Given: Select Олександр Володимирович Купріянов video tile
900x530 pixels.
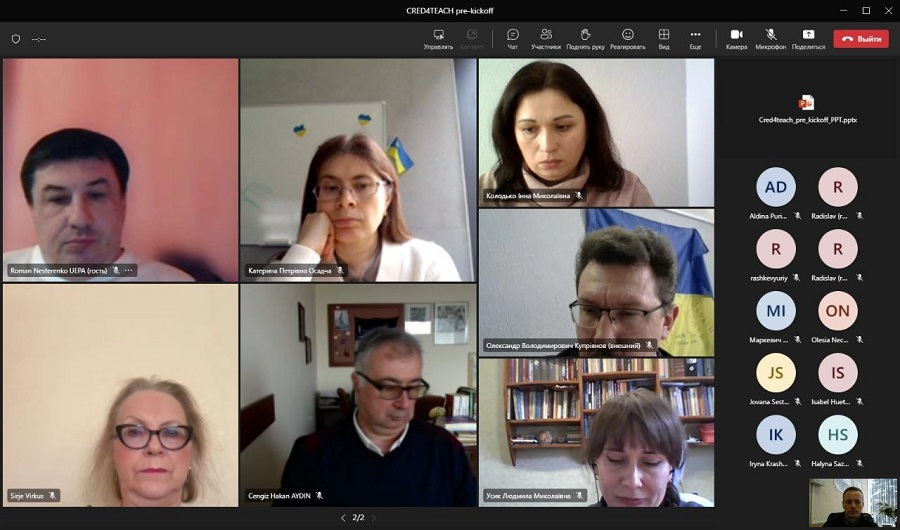Looking at the screenshot, I should 596,283.
